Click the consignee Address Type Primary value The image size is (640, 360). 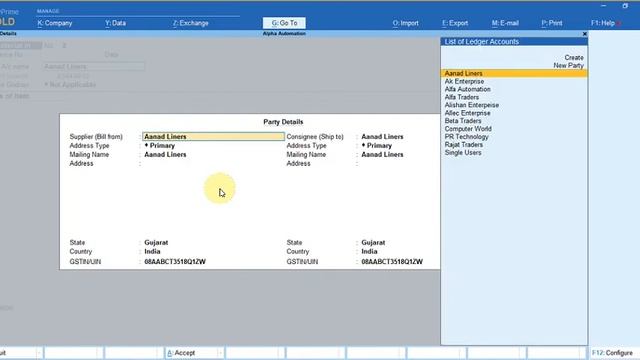[x=377, y=146]
